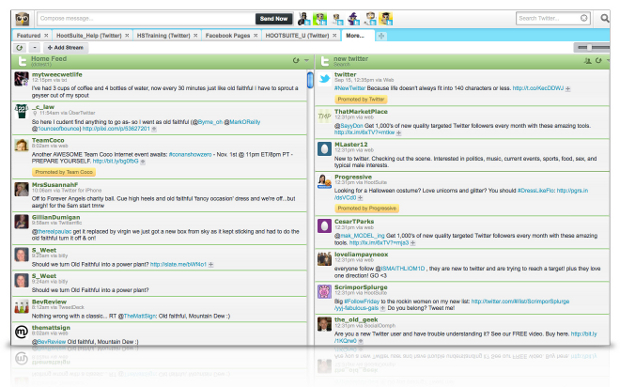
Task: Click the HootSuite owl logo
Action: coord(22,19)
